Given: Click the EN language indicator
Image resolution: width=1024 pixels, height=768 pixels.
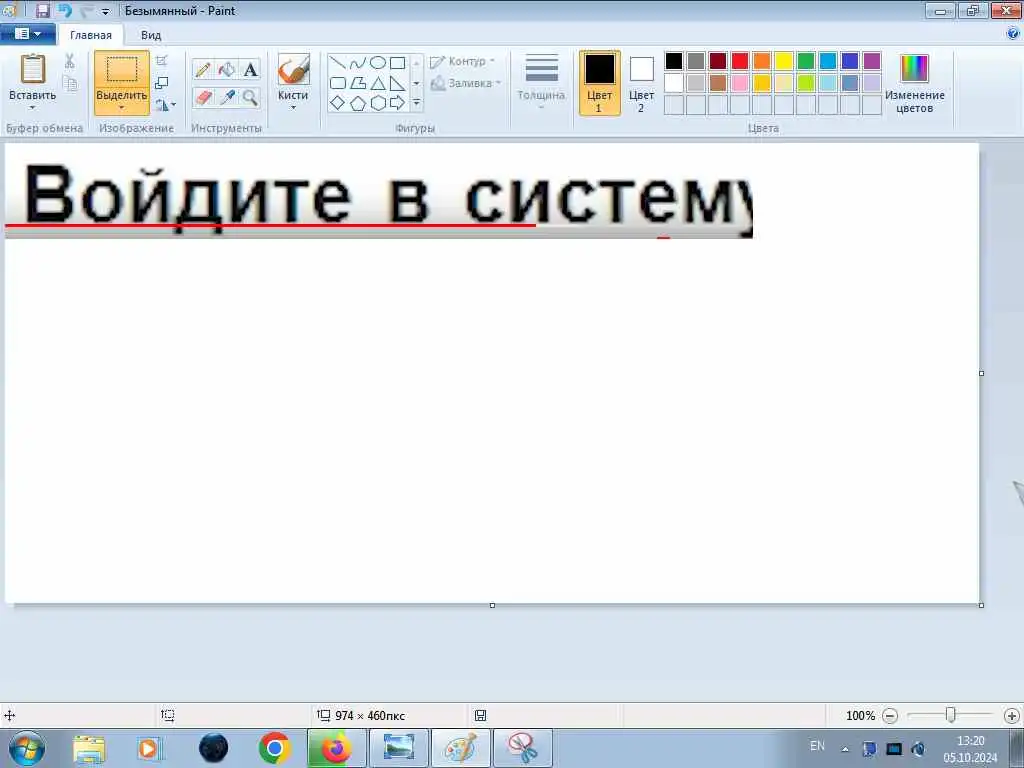Looking at the screenshot, I should click(817, 746).
